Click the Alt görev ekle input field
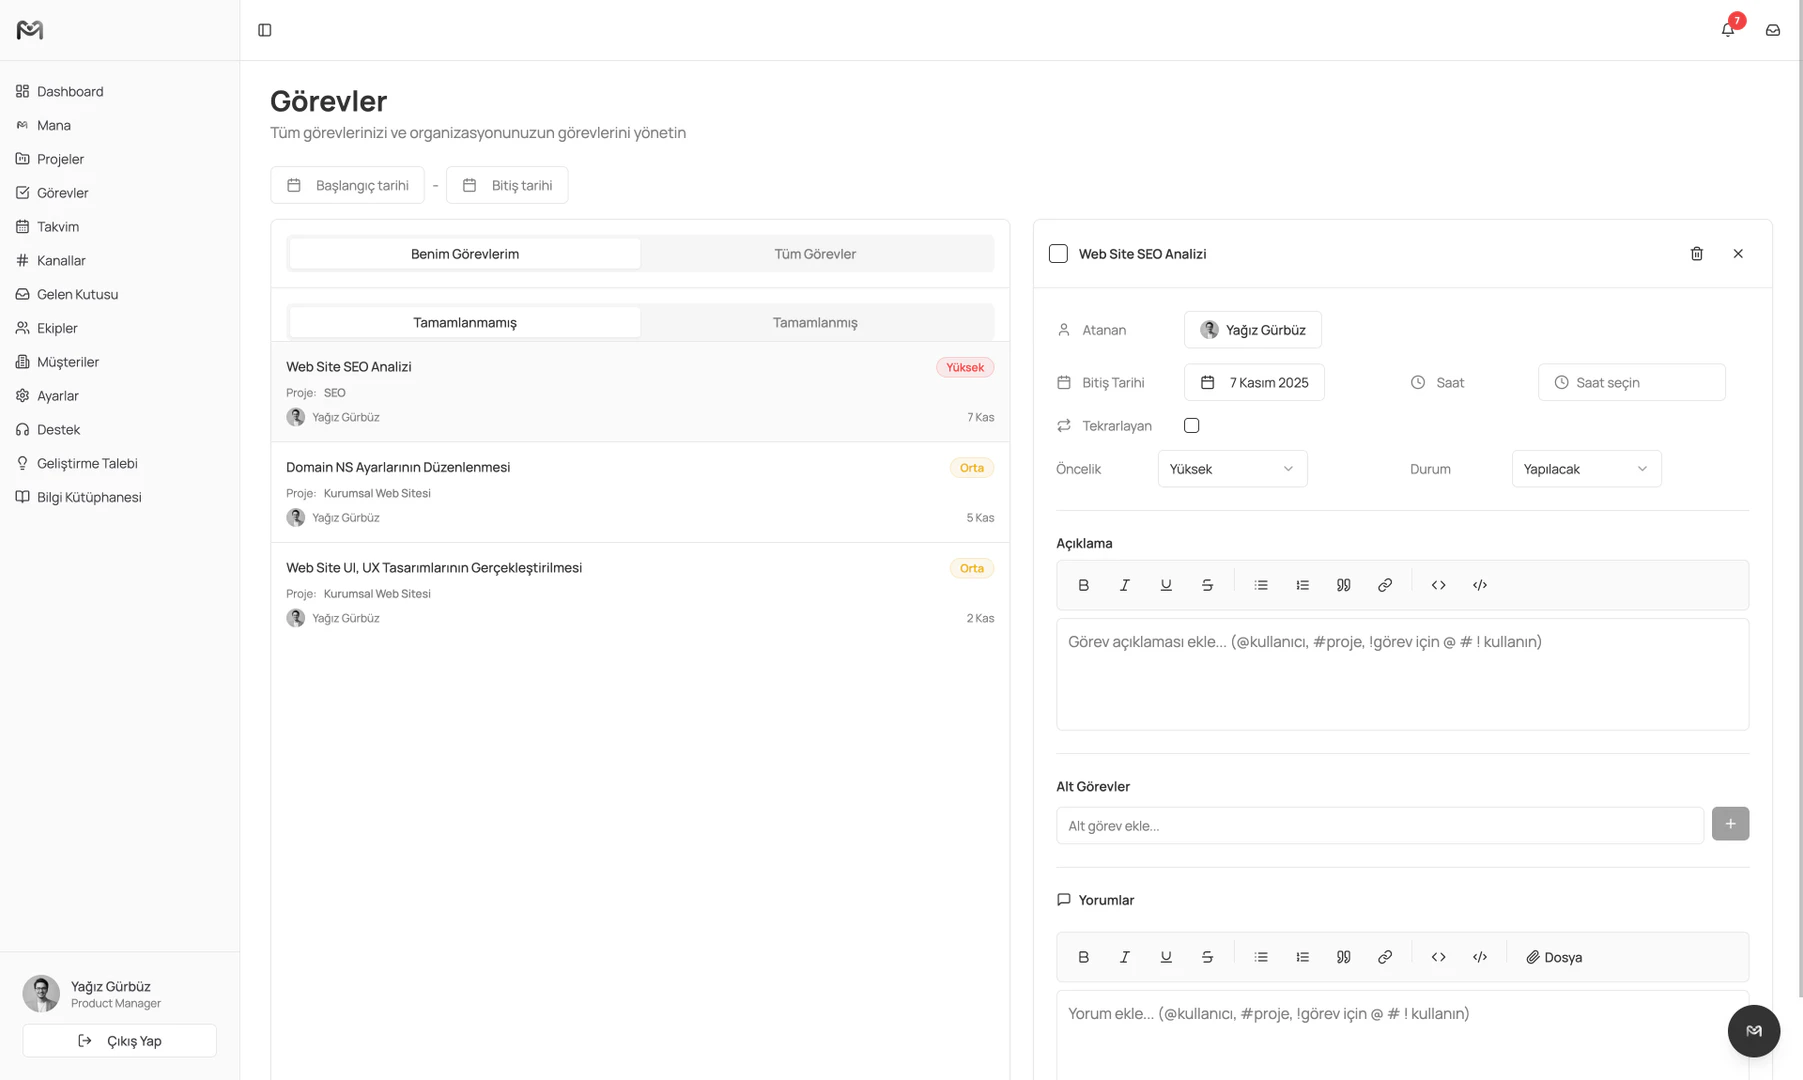This screenshot has width=1803, height=1080. 1379,825
